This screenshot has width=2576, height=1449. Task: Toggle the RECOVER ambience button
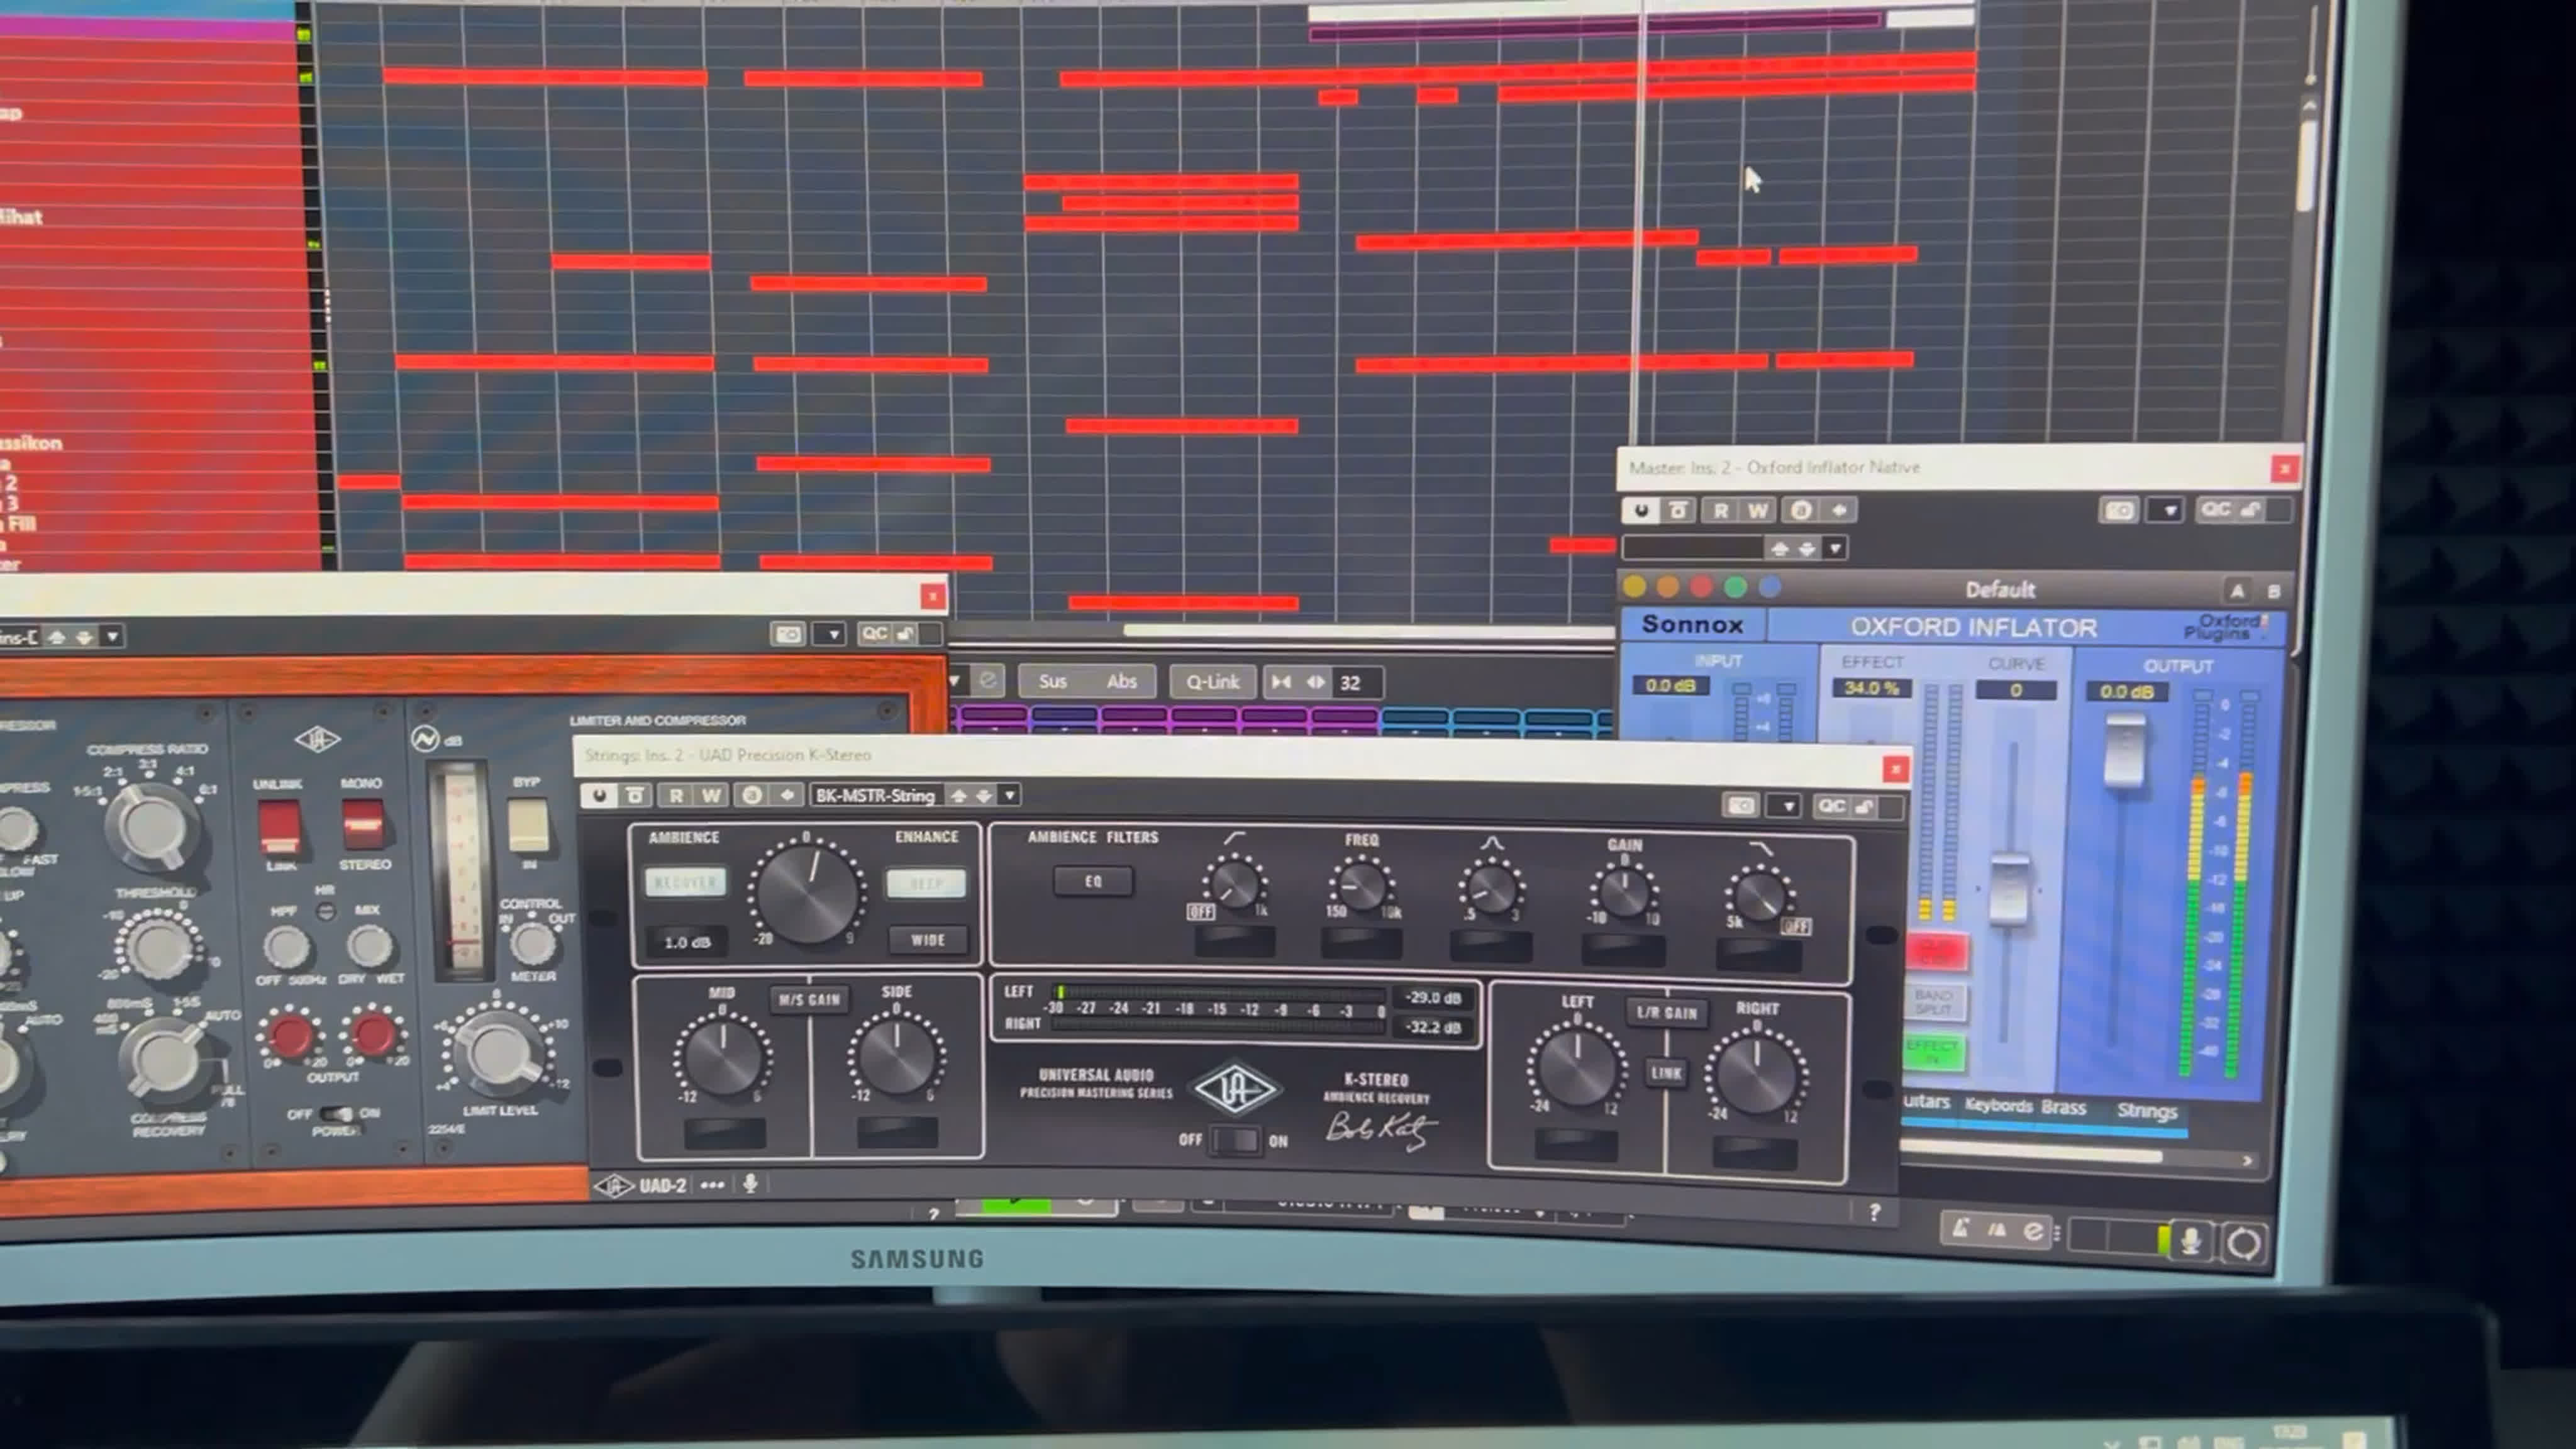pos(685,883)
